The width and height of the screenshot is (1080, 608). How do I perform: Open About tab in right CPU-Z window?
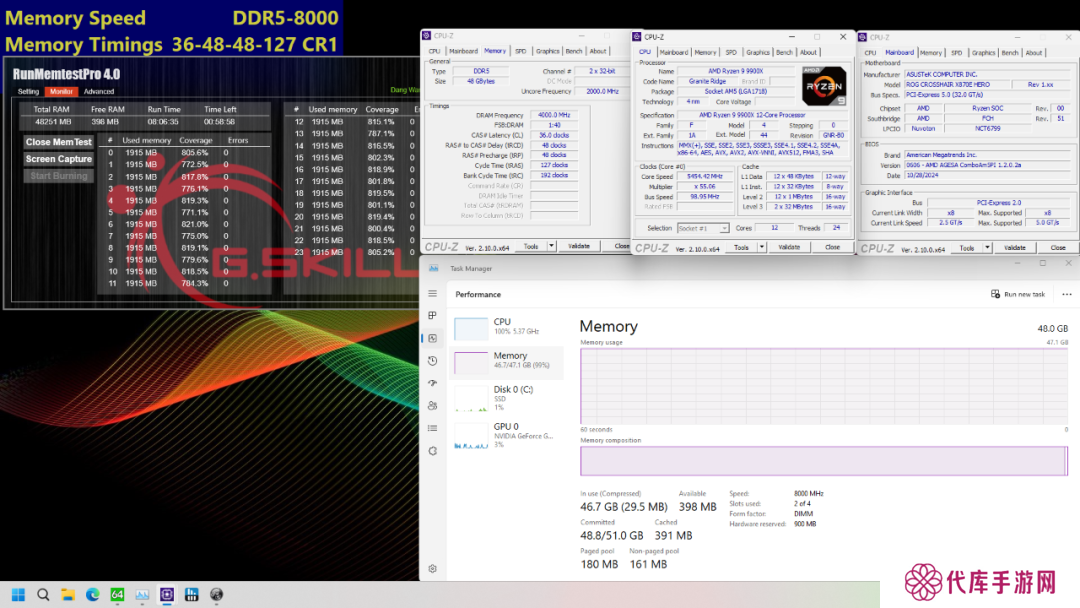point(1034,52)
